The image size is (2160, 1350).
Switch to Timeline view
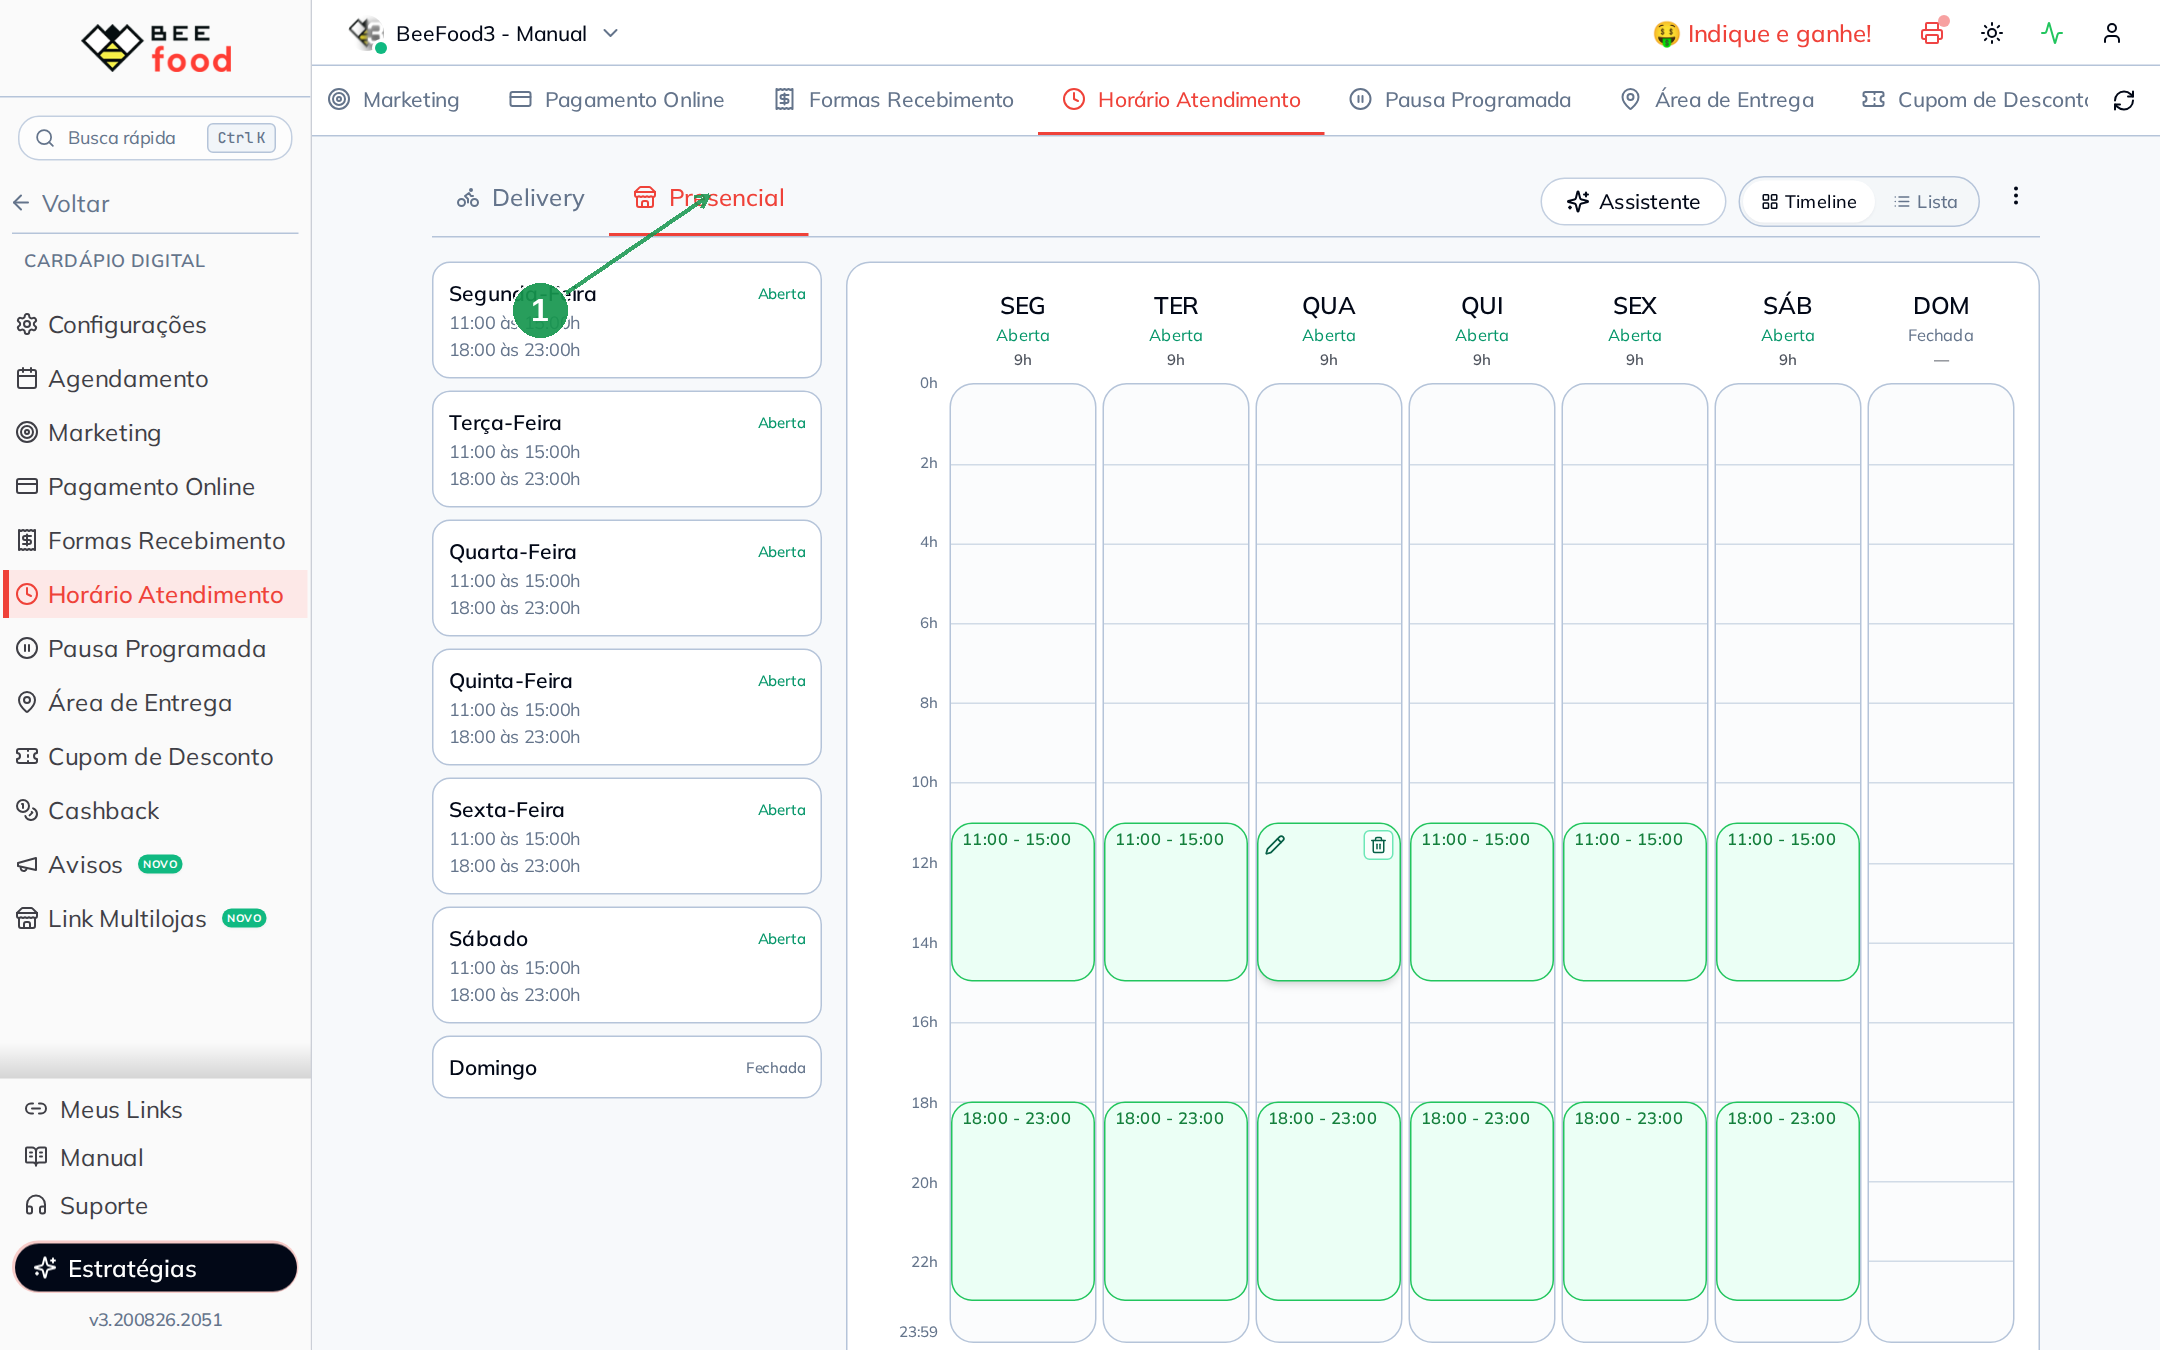1808,202
